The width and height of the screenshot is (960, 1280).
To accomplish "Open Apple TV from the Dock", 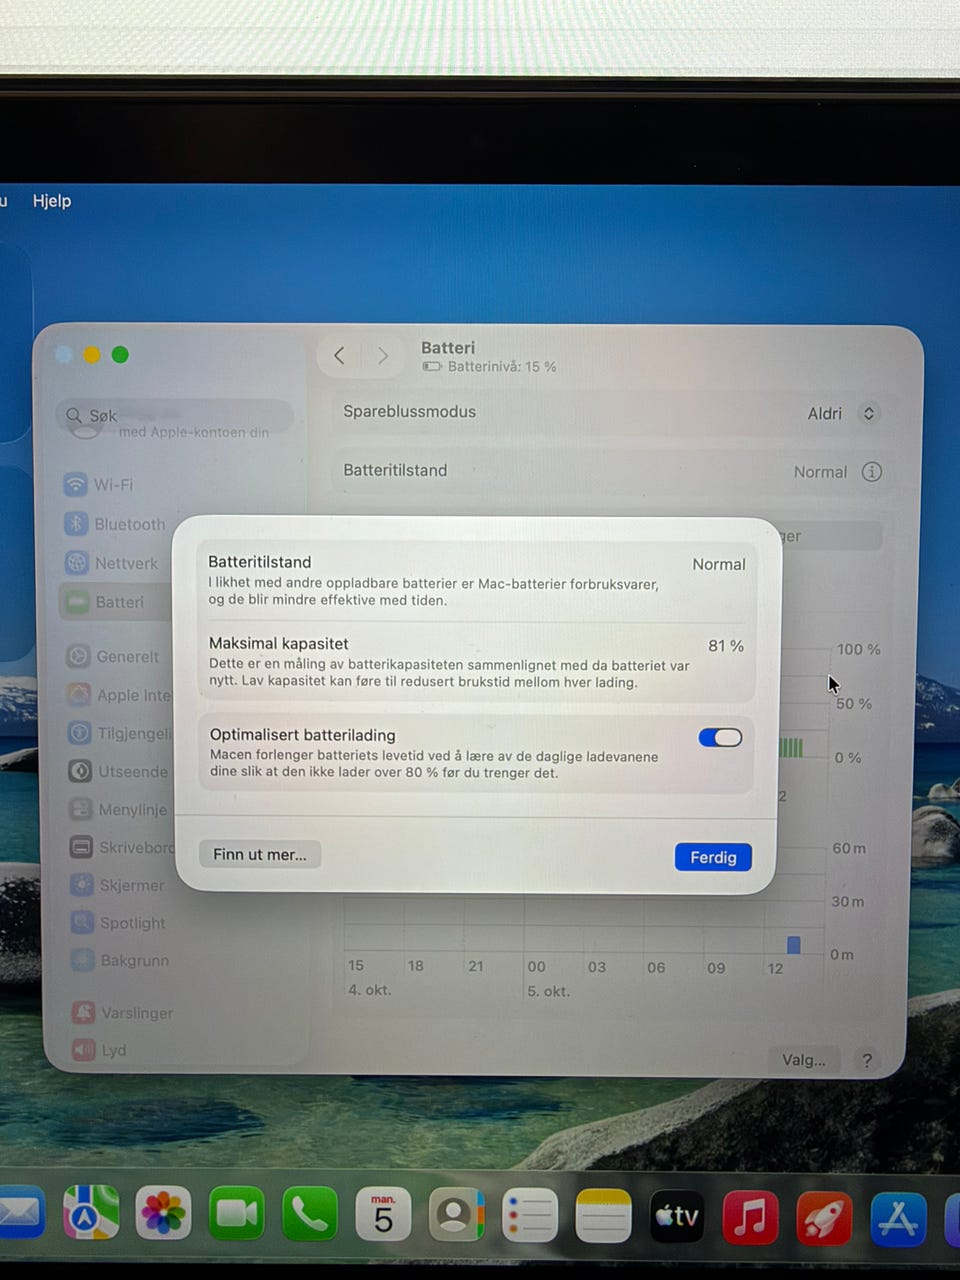I will 677,1216.
